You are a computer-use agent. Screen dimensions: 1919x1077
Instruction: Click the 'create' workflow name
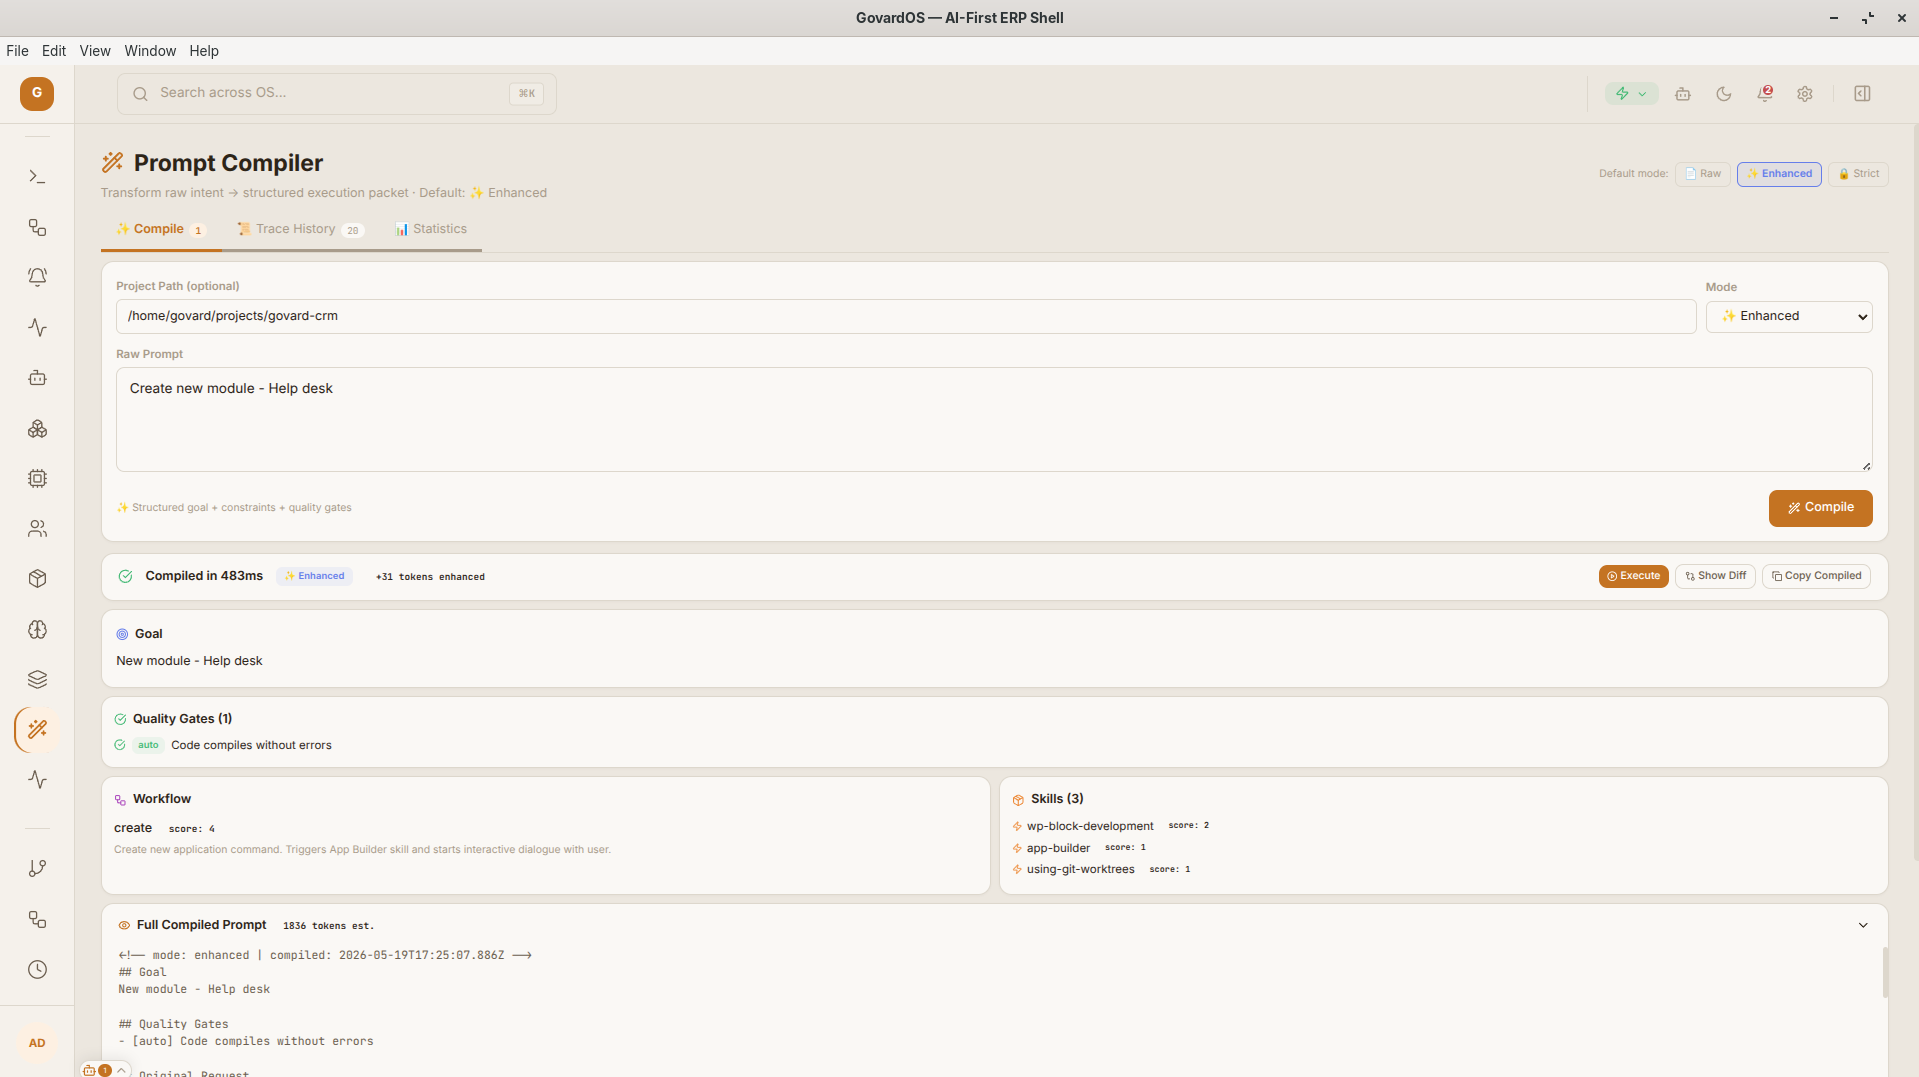click(x=133, y=828)
